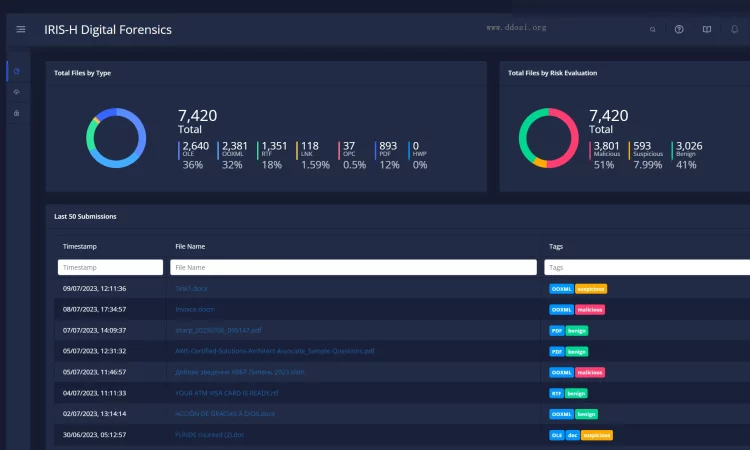This screenshot has height=450, width=750.
Task: Open the FUNDS counted (2).doc link
Action: coord(210,435)
